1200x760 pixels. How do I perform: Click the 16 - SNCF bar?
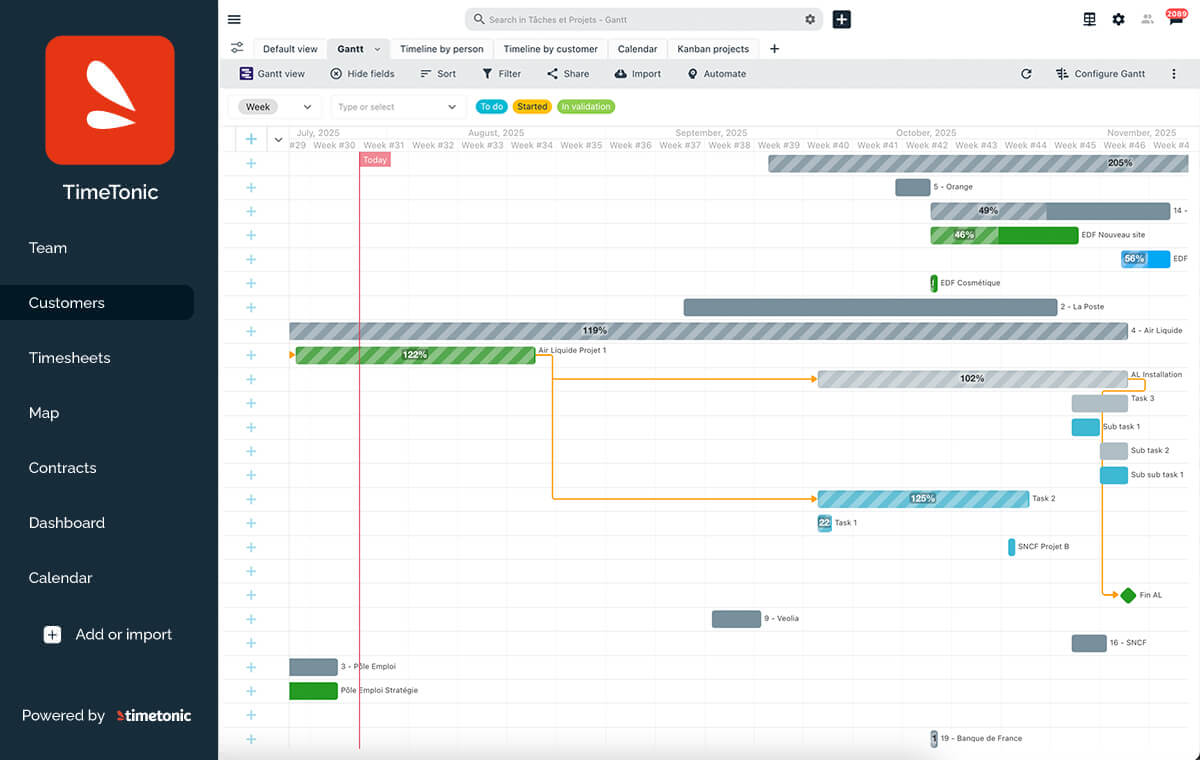pyautogui.click(x=1089, y=643)
